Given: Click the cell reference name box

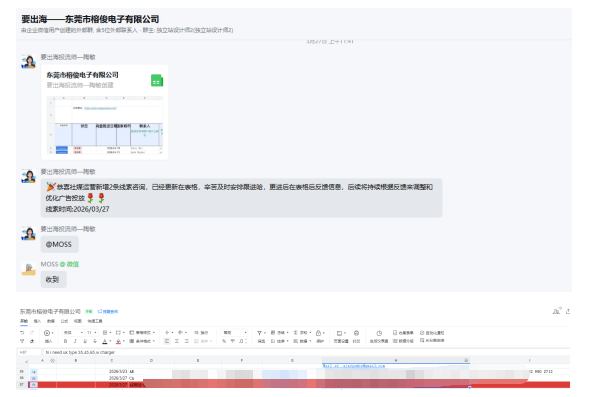Looking at the screenshot, I should (x=30, y=352).
